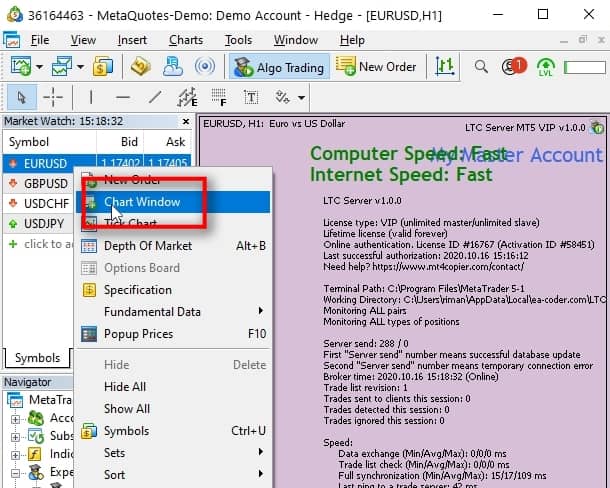
Task: Open the Navigator toolbar icon with the gold folder
Action: pos(141,67)
